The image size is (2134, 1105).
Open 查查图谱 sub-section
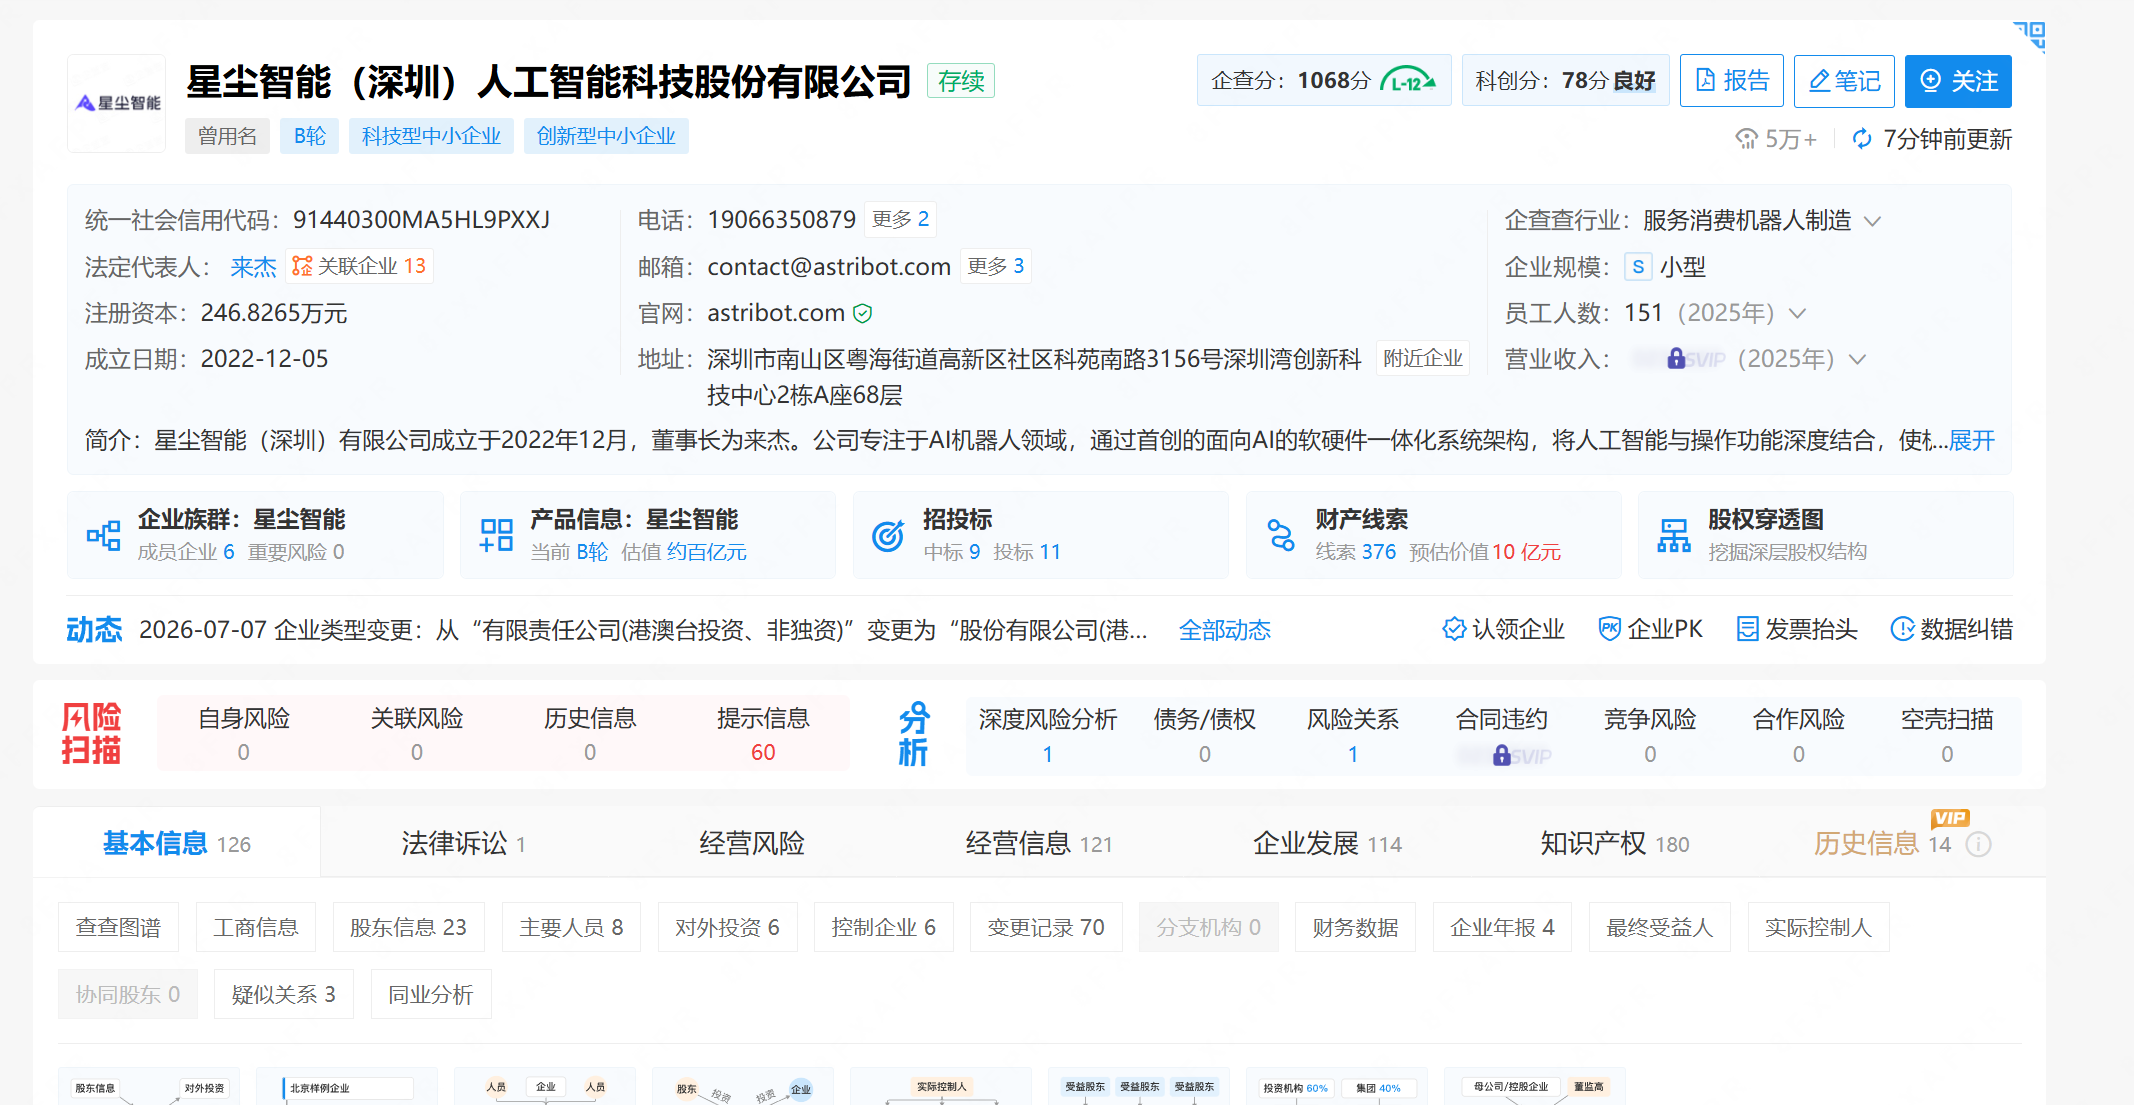click(x=118, y=927)
